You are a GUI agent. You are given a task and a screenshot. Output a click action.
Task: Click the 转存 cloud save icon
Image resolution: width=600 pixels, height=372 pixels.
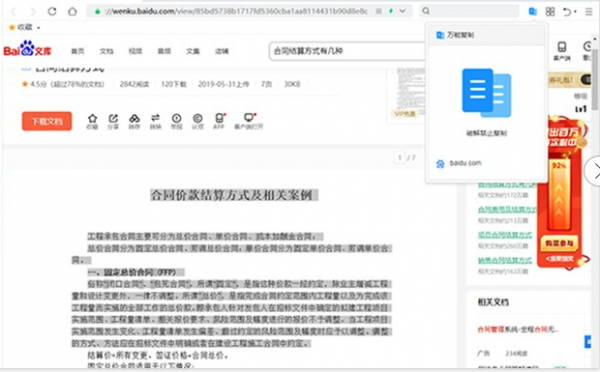pyautogui.click(x=134, y=122)
